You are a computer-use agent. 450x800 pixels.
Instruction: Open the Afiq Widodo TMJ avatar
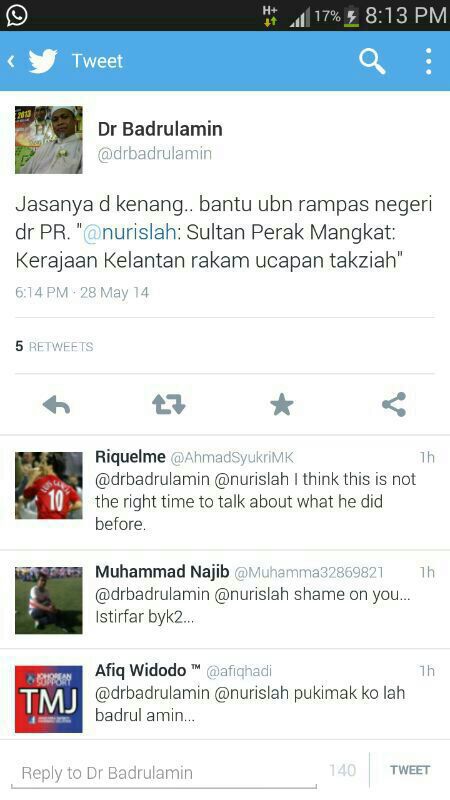tap(48, 699)
